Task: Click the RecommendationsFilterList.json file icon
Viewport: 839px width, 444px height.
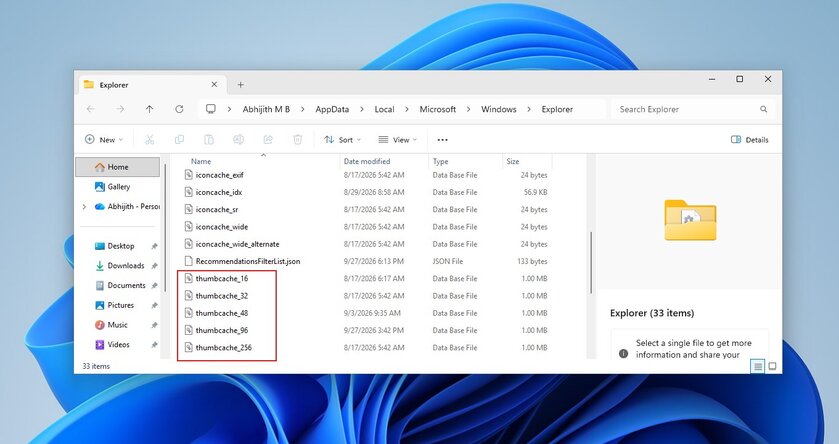Action: click(x=188, y=261)
